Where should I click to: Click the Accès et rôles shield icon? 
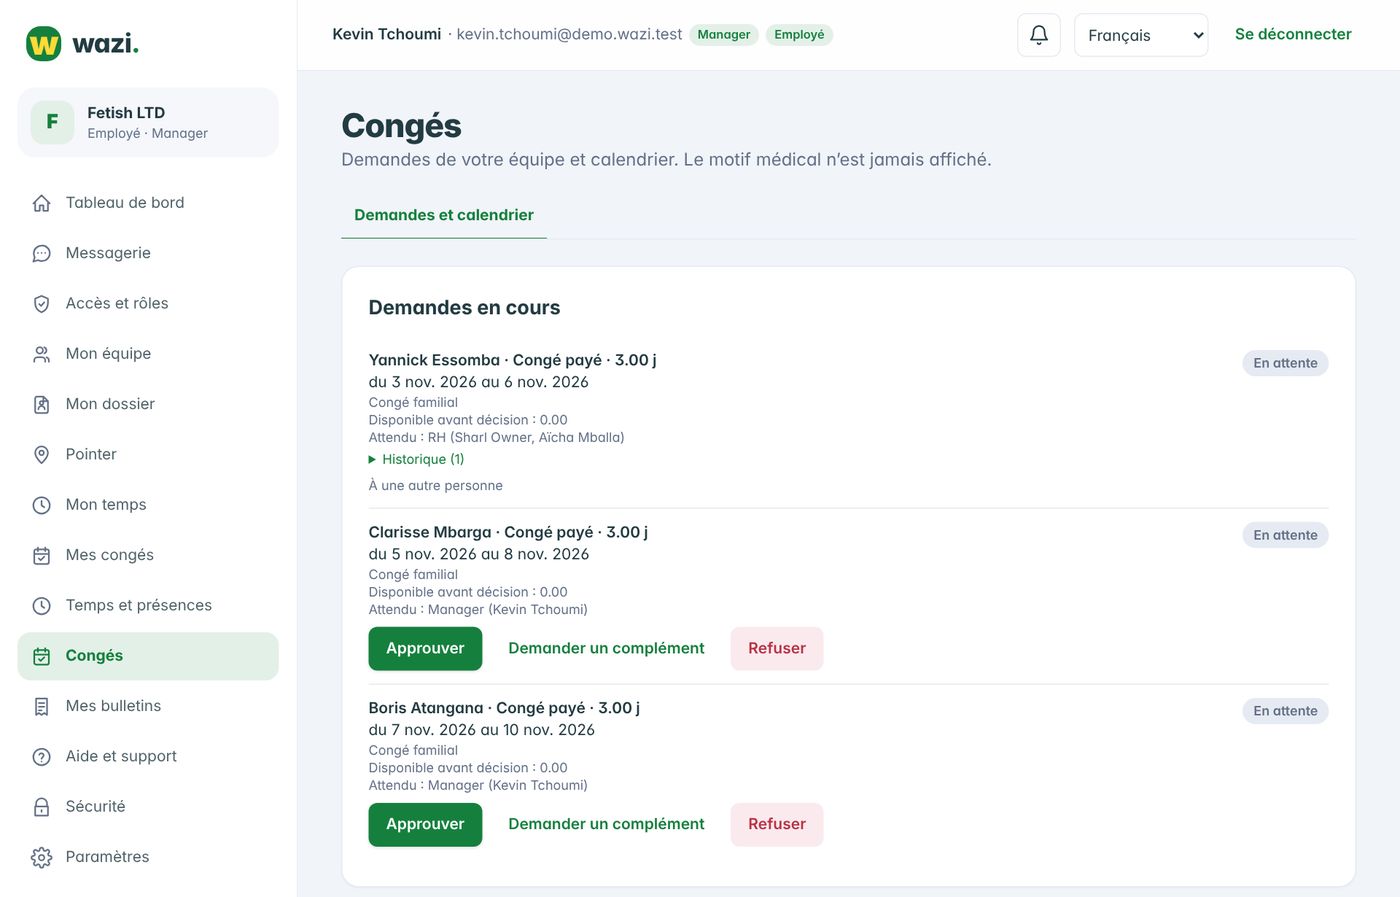(41, 304)
